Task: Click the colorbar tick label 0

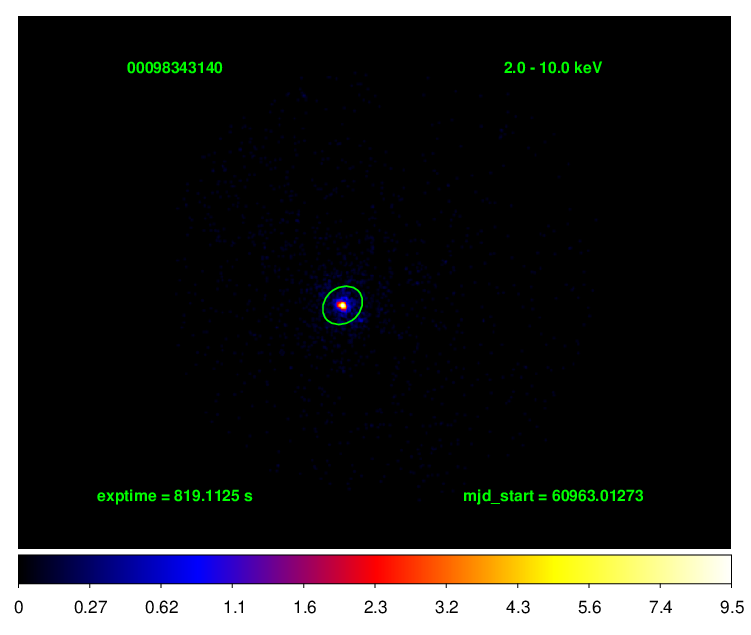Action: (19, 606)
